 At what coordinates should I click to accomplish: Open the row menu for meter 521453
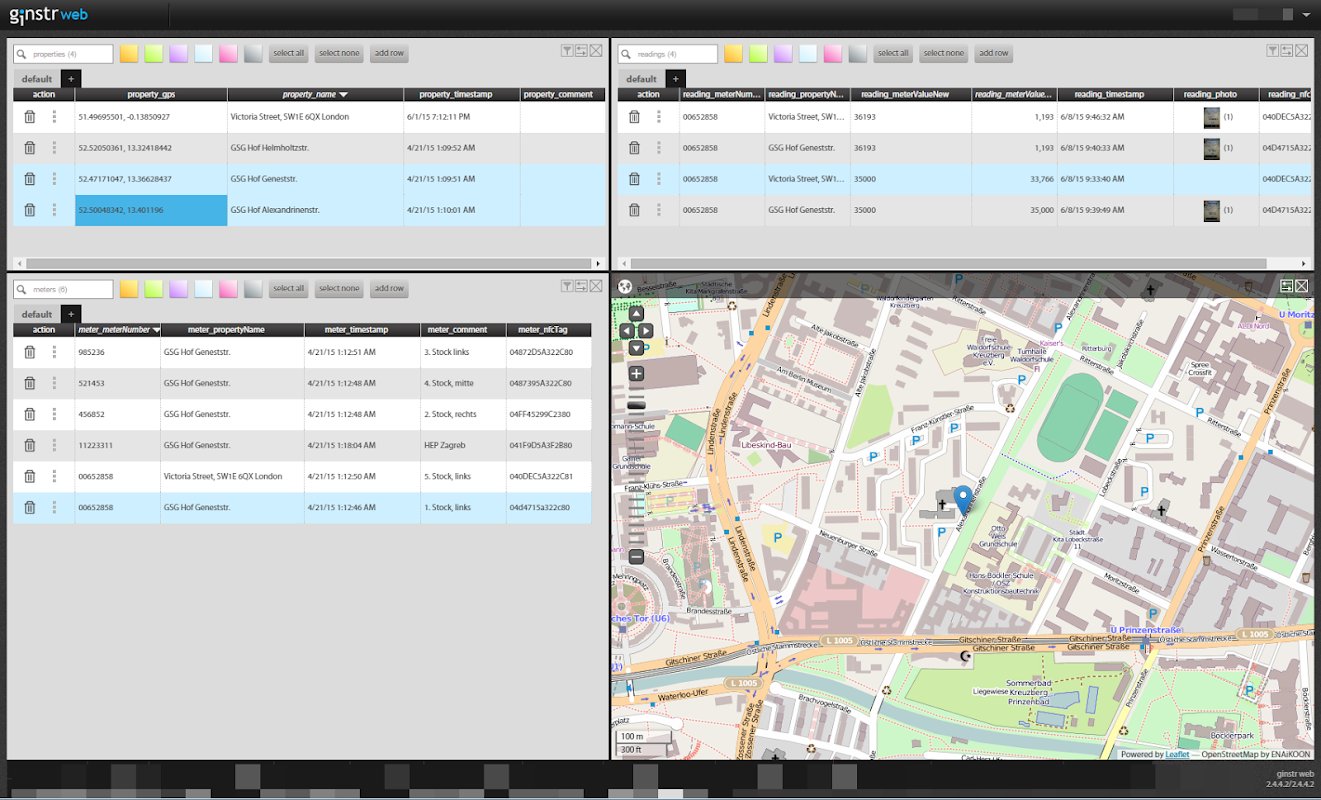[54, 383]
